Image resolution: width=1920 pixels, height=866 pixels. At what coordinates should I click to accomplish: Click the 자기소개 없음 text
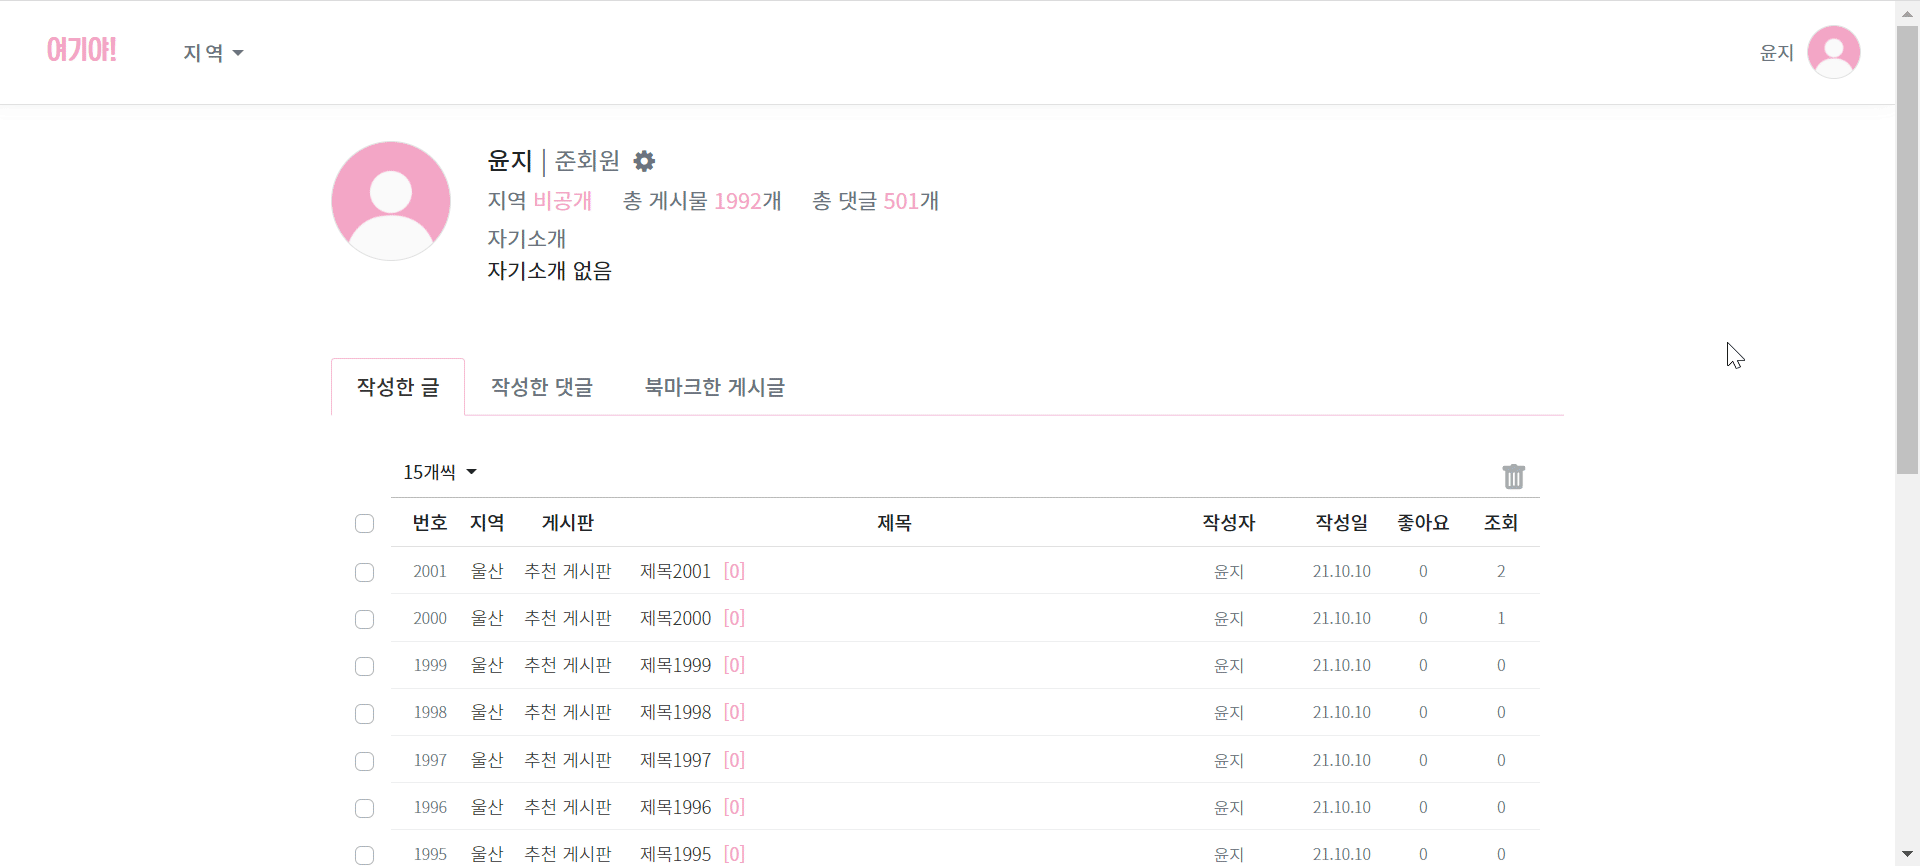point(550,271)
